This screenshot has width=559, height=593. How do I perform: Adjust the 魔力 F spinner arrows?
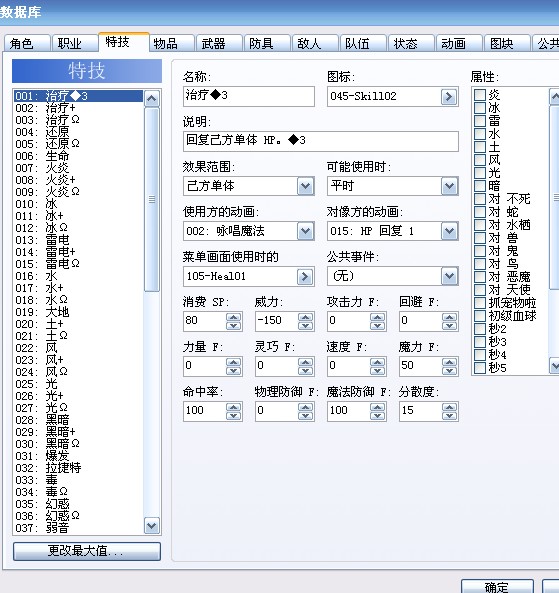tap(449, 366)
